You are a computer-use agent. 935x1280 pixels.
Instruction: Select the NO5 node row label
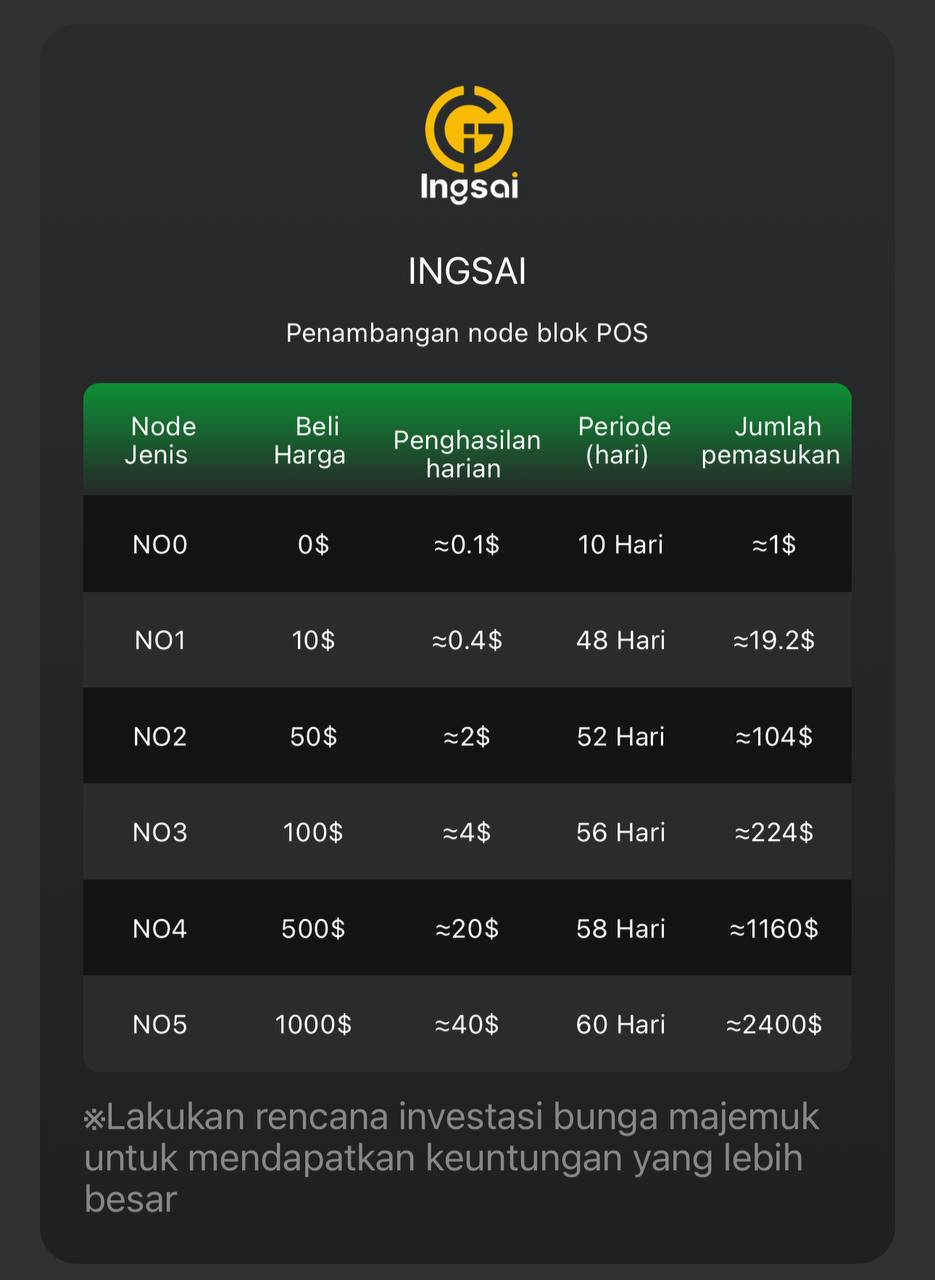pos(160,1025)
